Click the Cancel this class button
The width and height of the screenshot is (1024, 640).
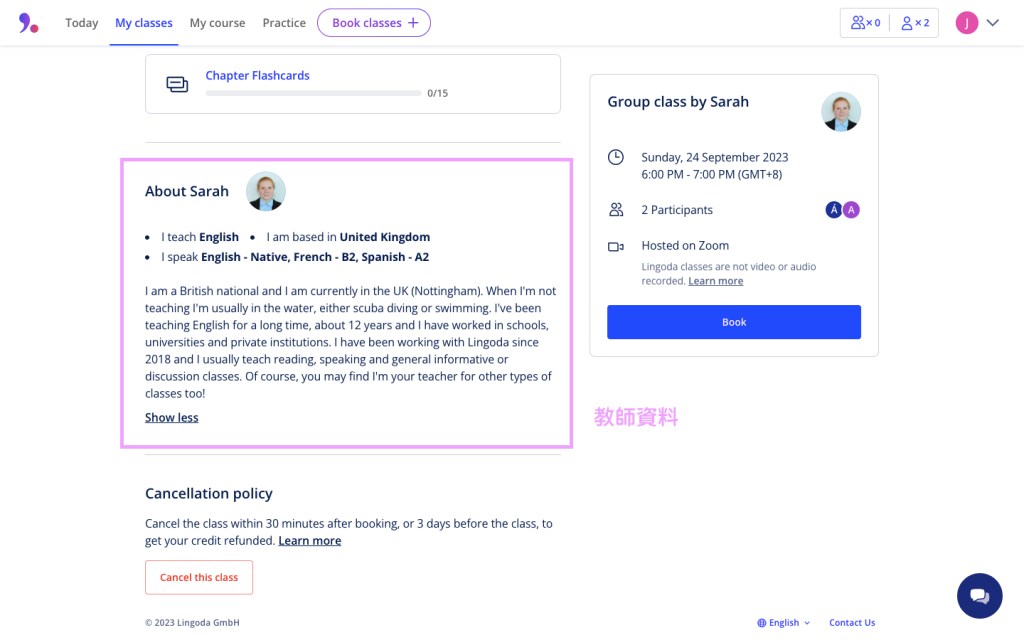(x=199, y=577)
